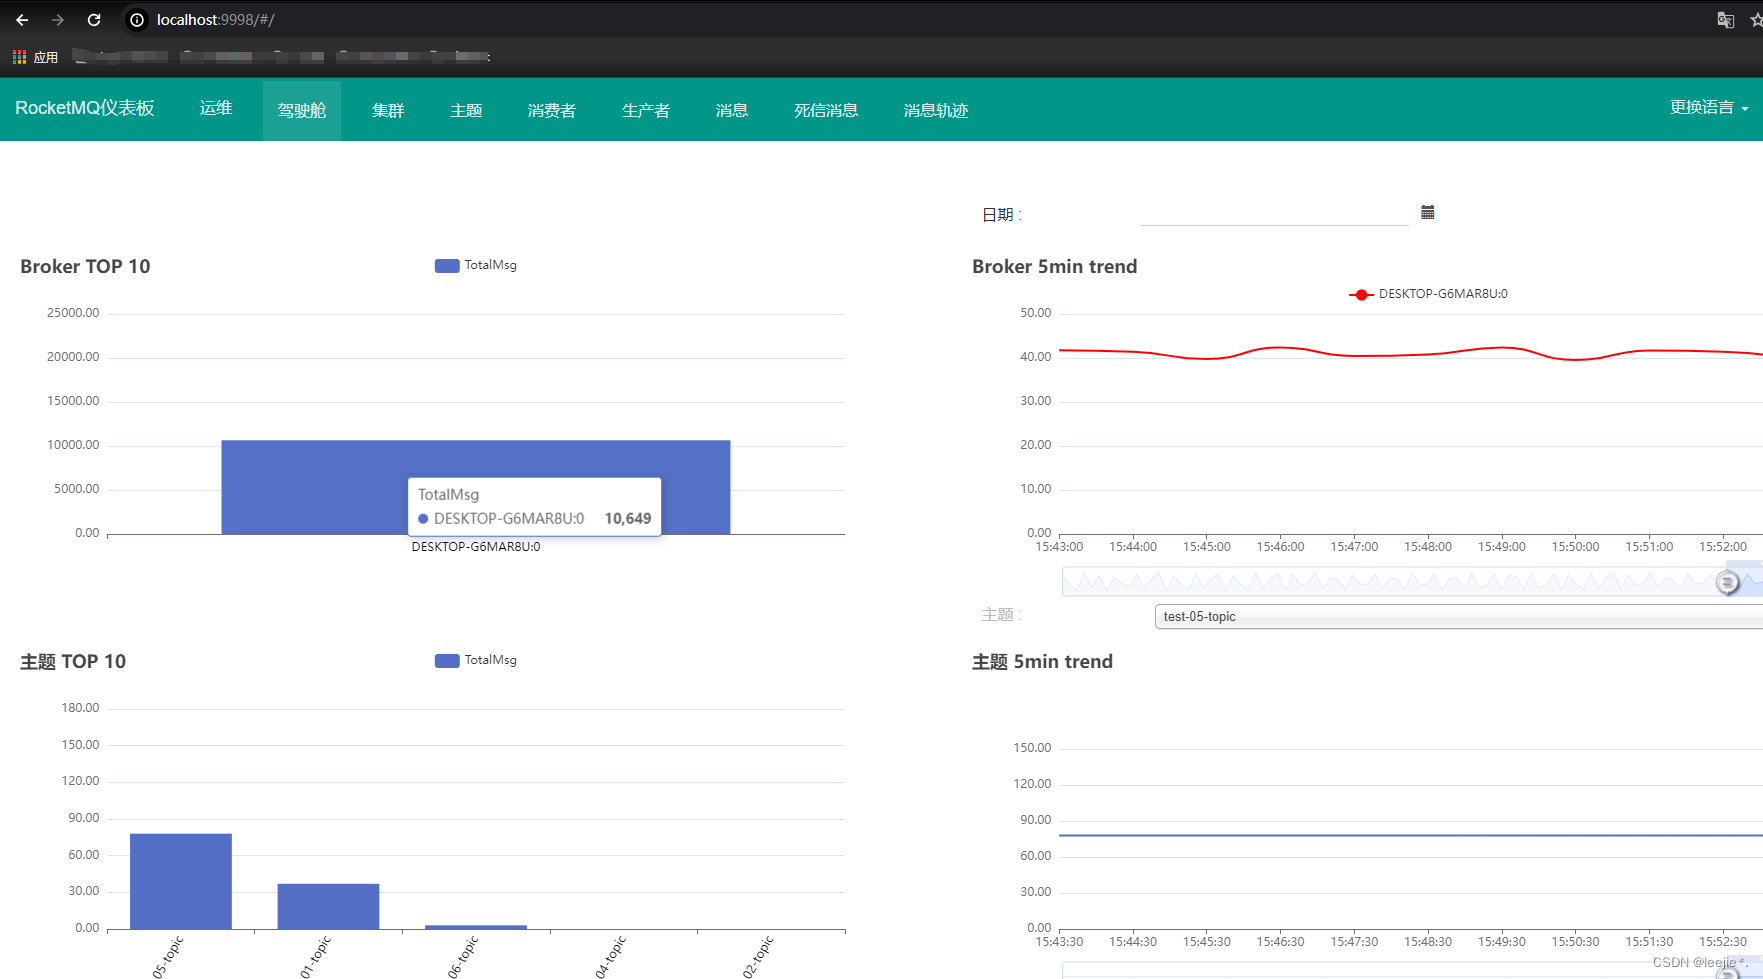This screenshot has height=979, width=1763.
Task: Click the 日期 date input field
Action: pyautogui.click(x=1273, y=213)
